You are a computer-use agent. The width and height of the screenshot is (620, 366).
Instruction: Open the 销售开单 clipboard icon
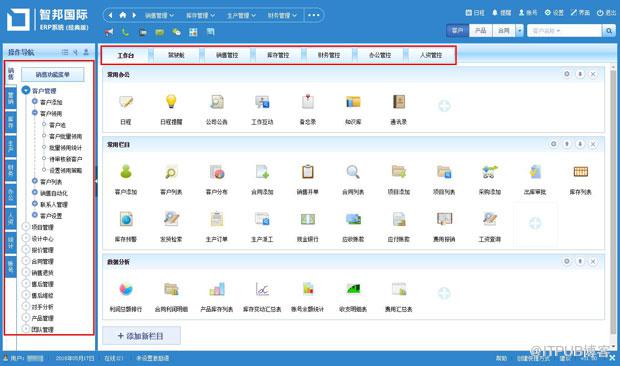tap(308, 172)
